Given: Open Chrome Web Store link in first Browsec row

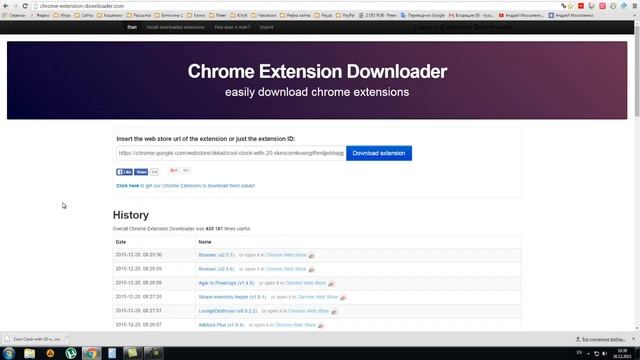Looking at the screenshot, I should point(286,255).
